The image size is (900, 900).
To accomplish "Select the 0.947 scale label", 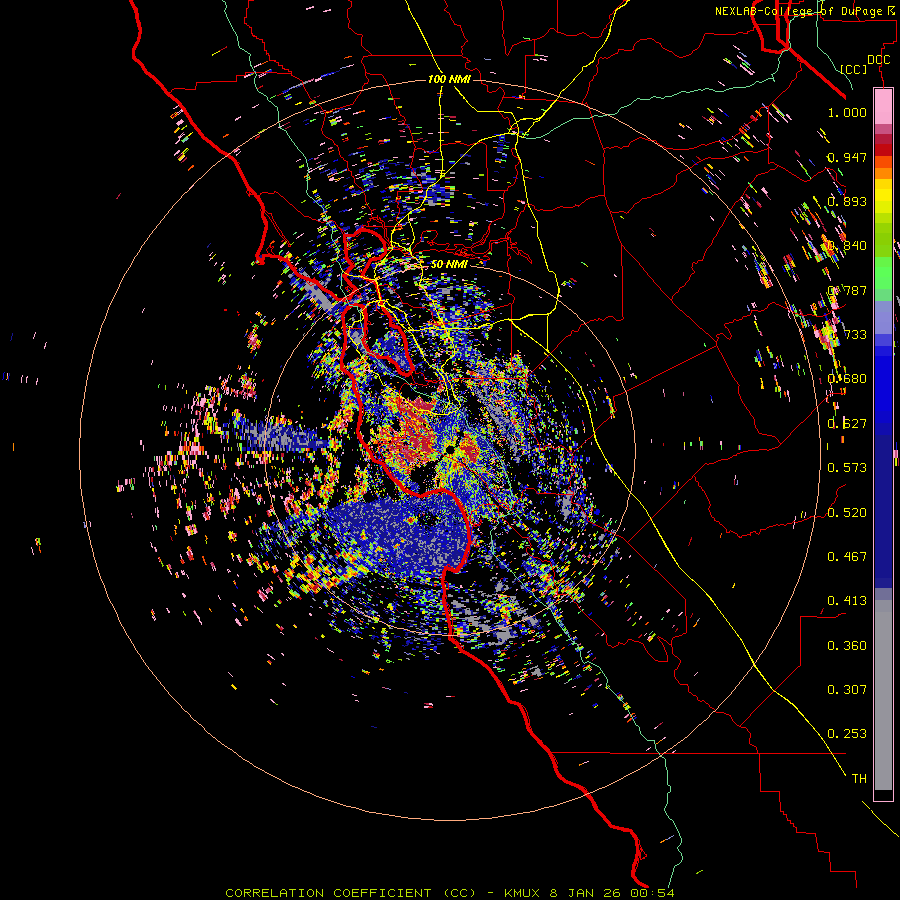I will (847, 157).
